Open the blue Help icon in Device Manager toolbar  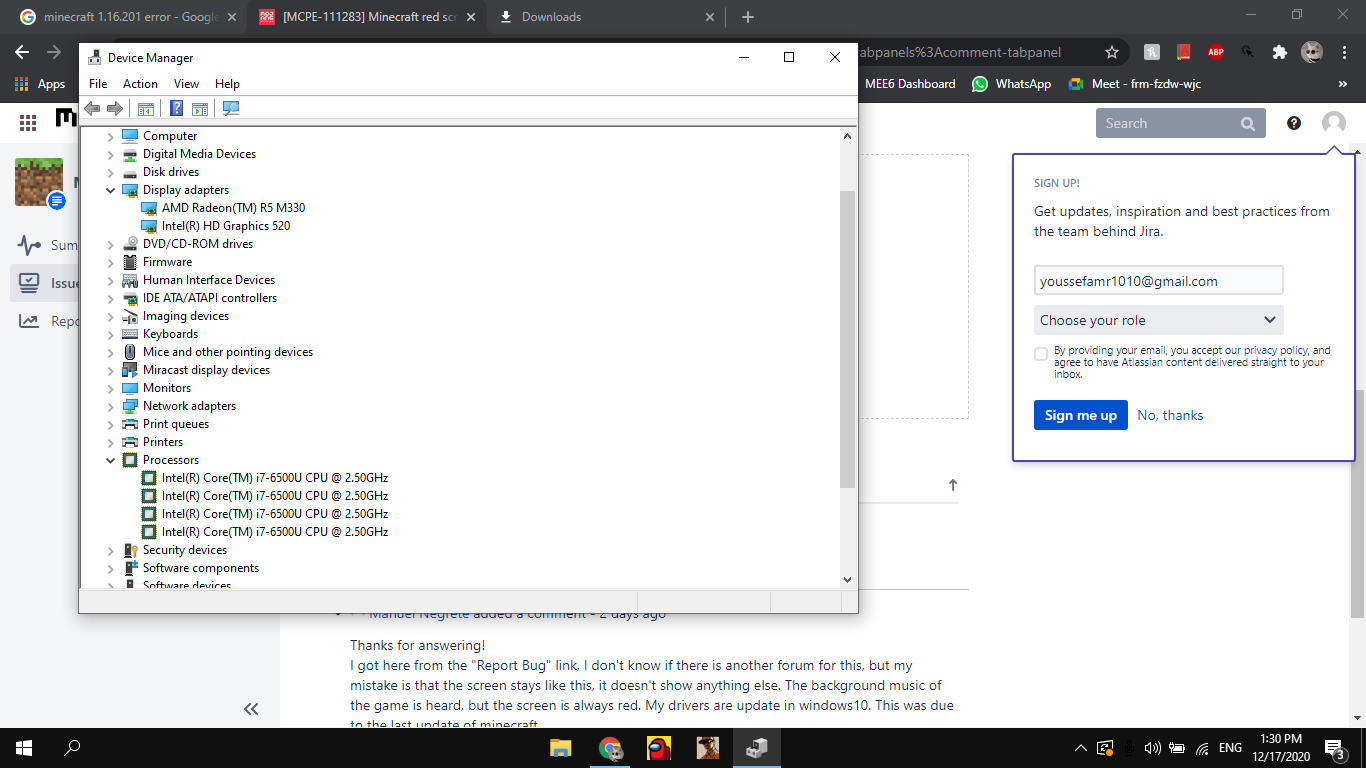coord(177,109)
